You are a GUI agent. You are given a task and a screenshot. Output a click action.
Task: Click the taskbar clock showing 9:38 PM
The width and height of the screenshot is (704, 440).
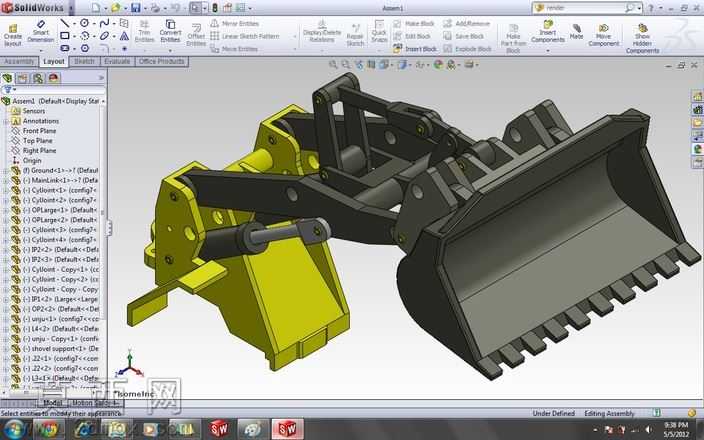[x=676, y=429]
